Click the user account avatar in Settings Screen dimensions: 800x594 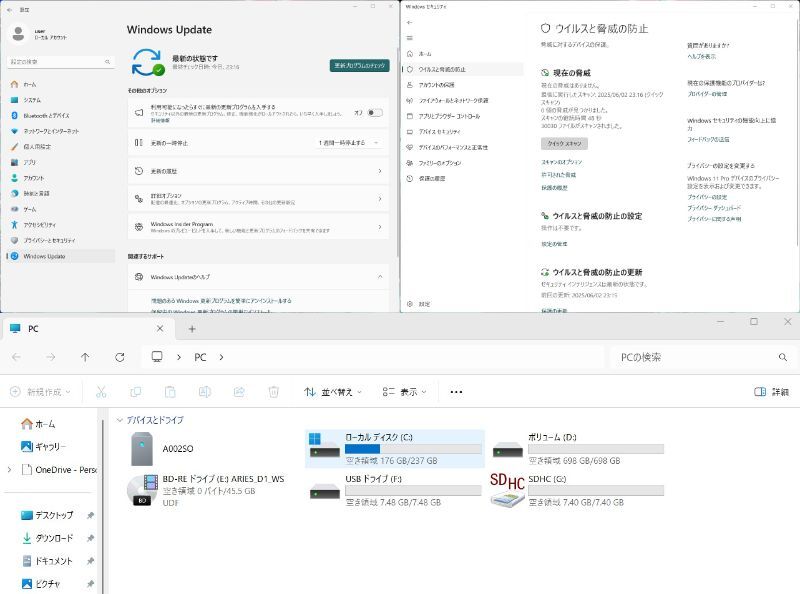(18, 34)
